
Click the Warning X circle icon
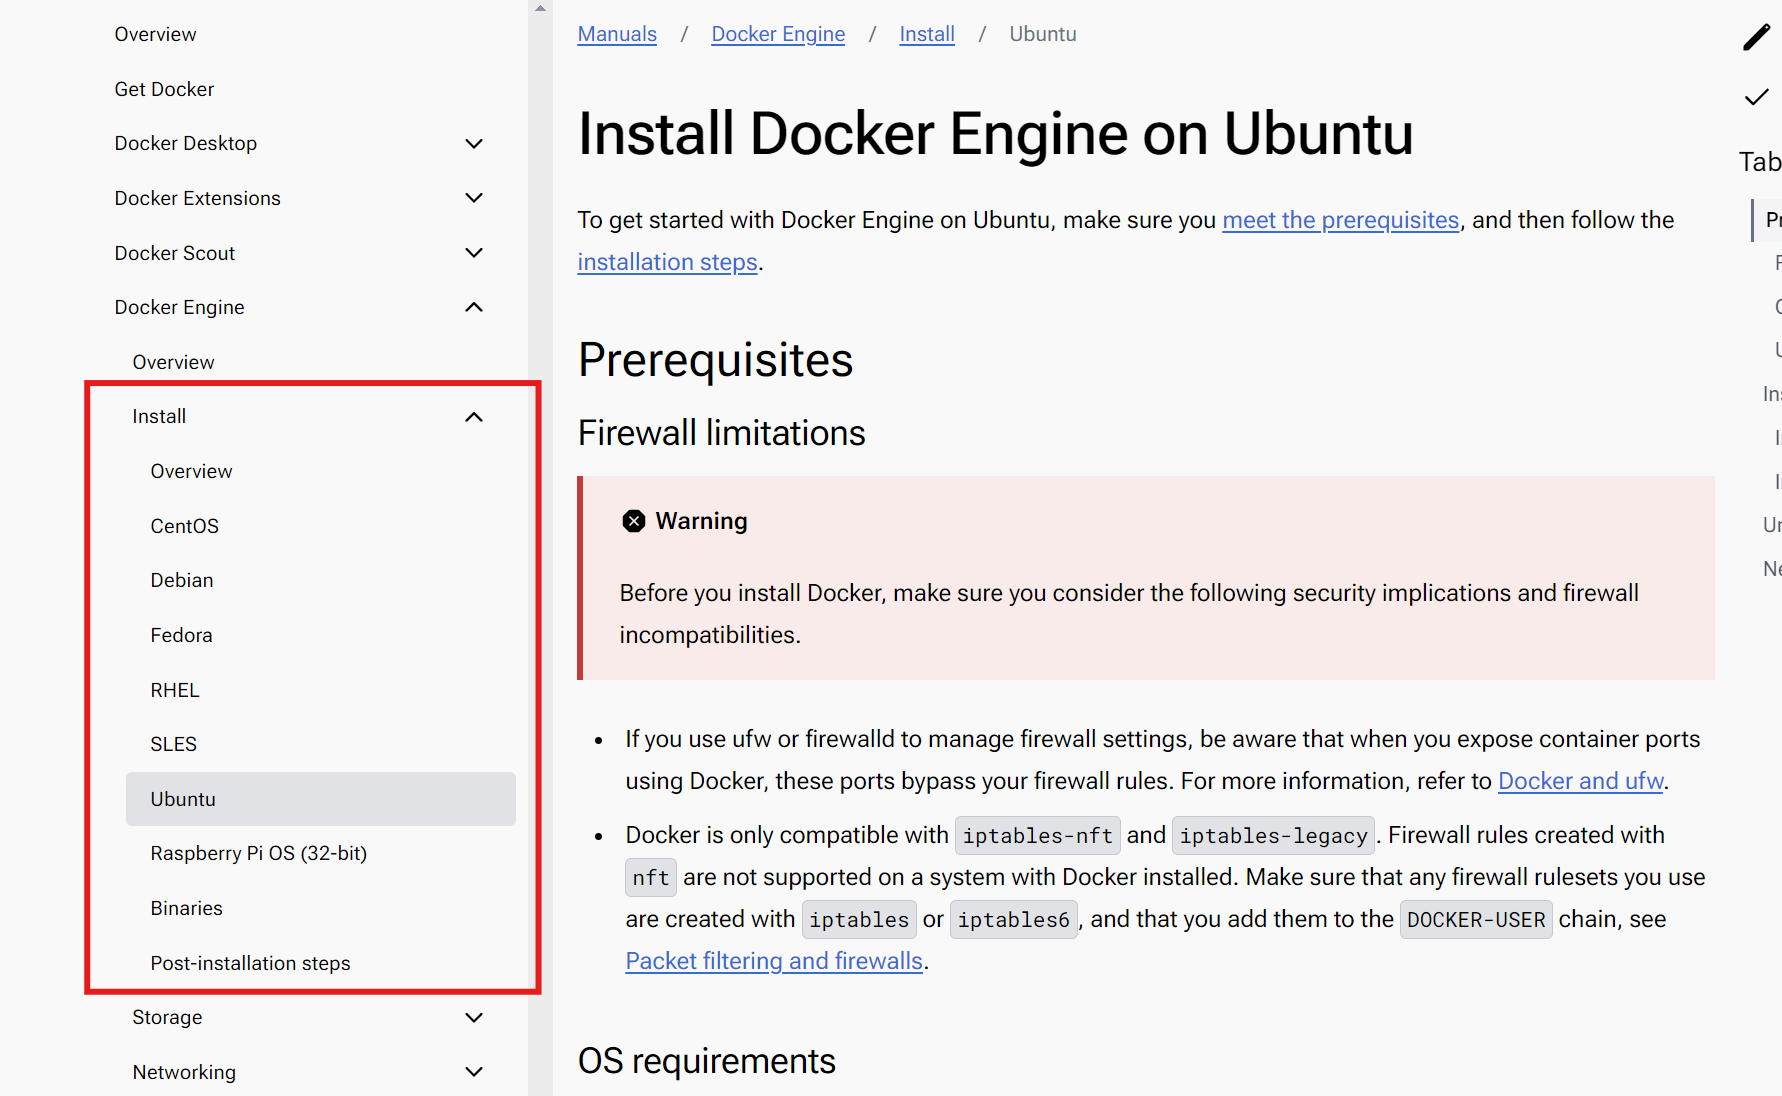pos(633,521)
